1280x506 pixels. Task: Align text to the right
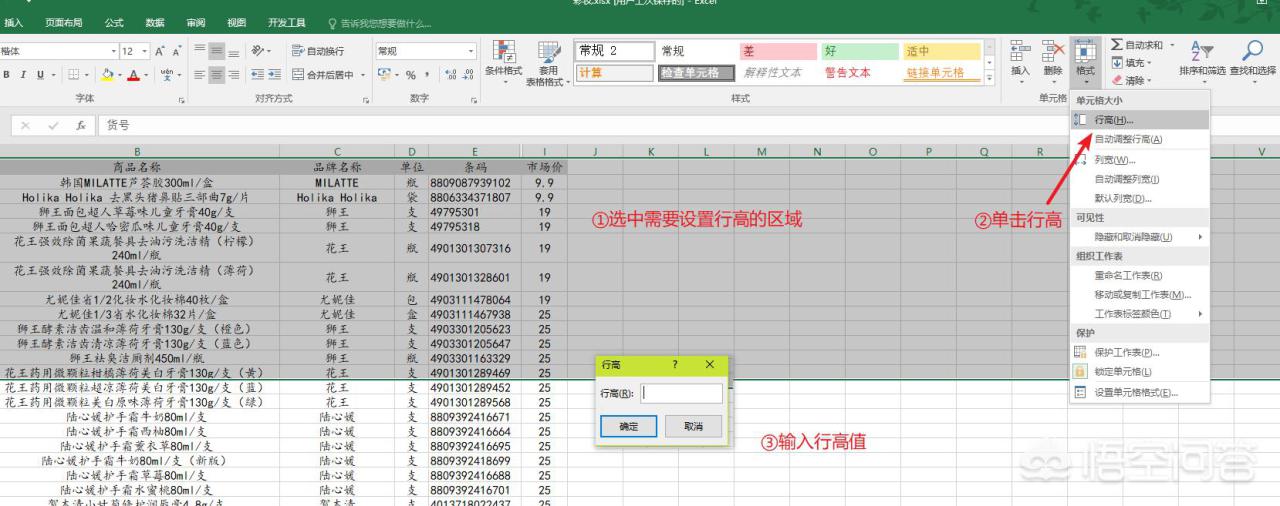pyautogui.click(x=234, y=75)
